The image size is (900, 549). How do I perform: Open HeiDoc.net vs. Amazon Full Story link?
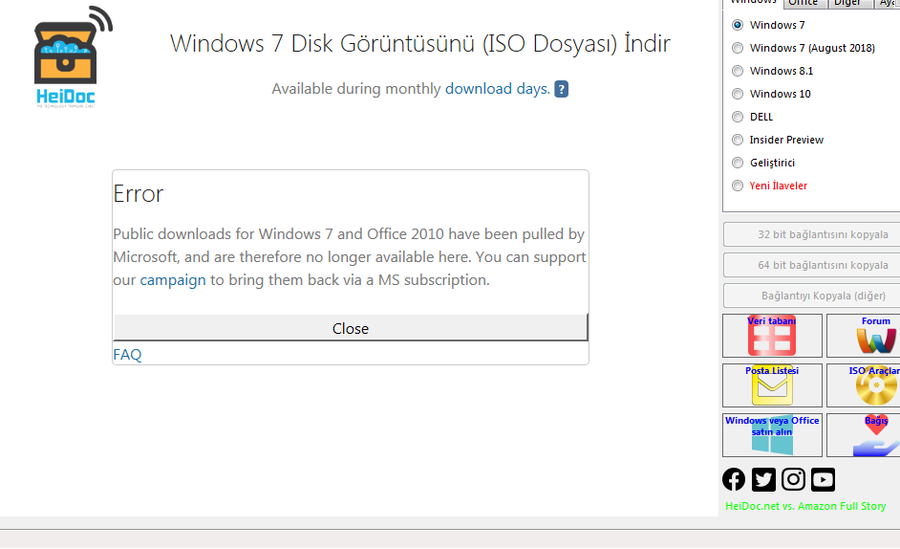pyautogui.click(x=805, y=506)
